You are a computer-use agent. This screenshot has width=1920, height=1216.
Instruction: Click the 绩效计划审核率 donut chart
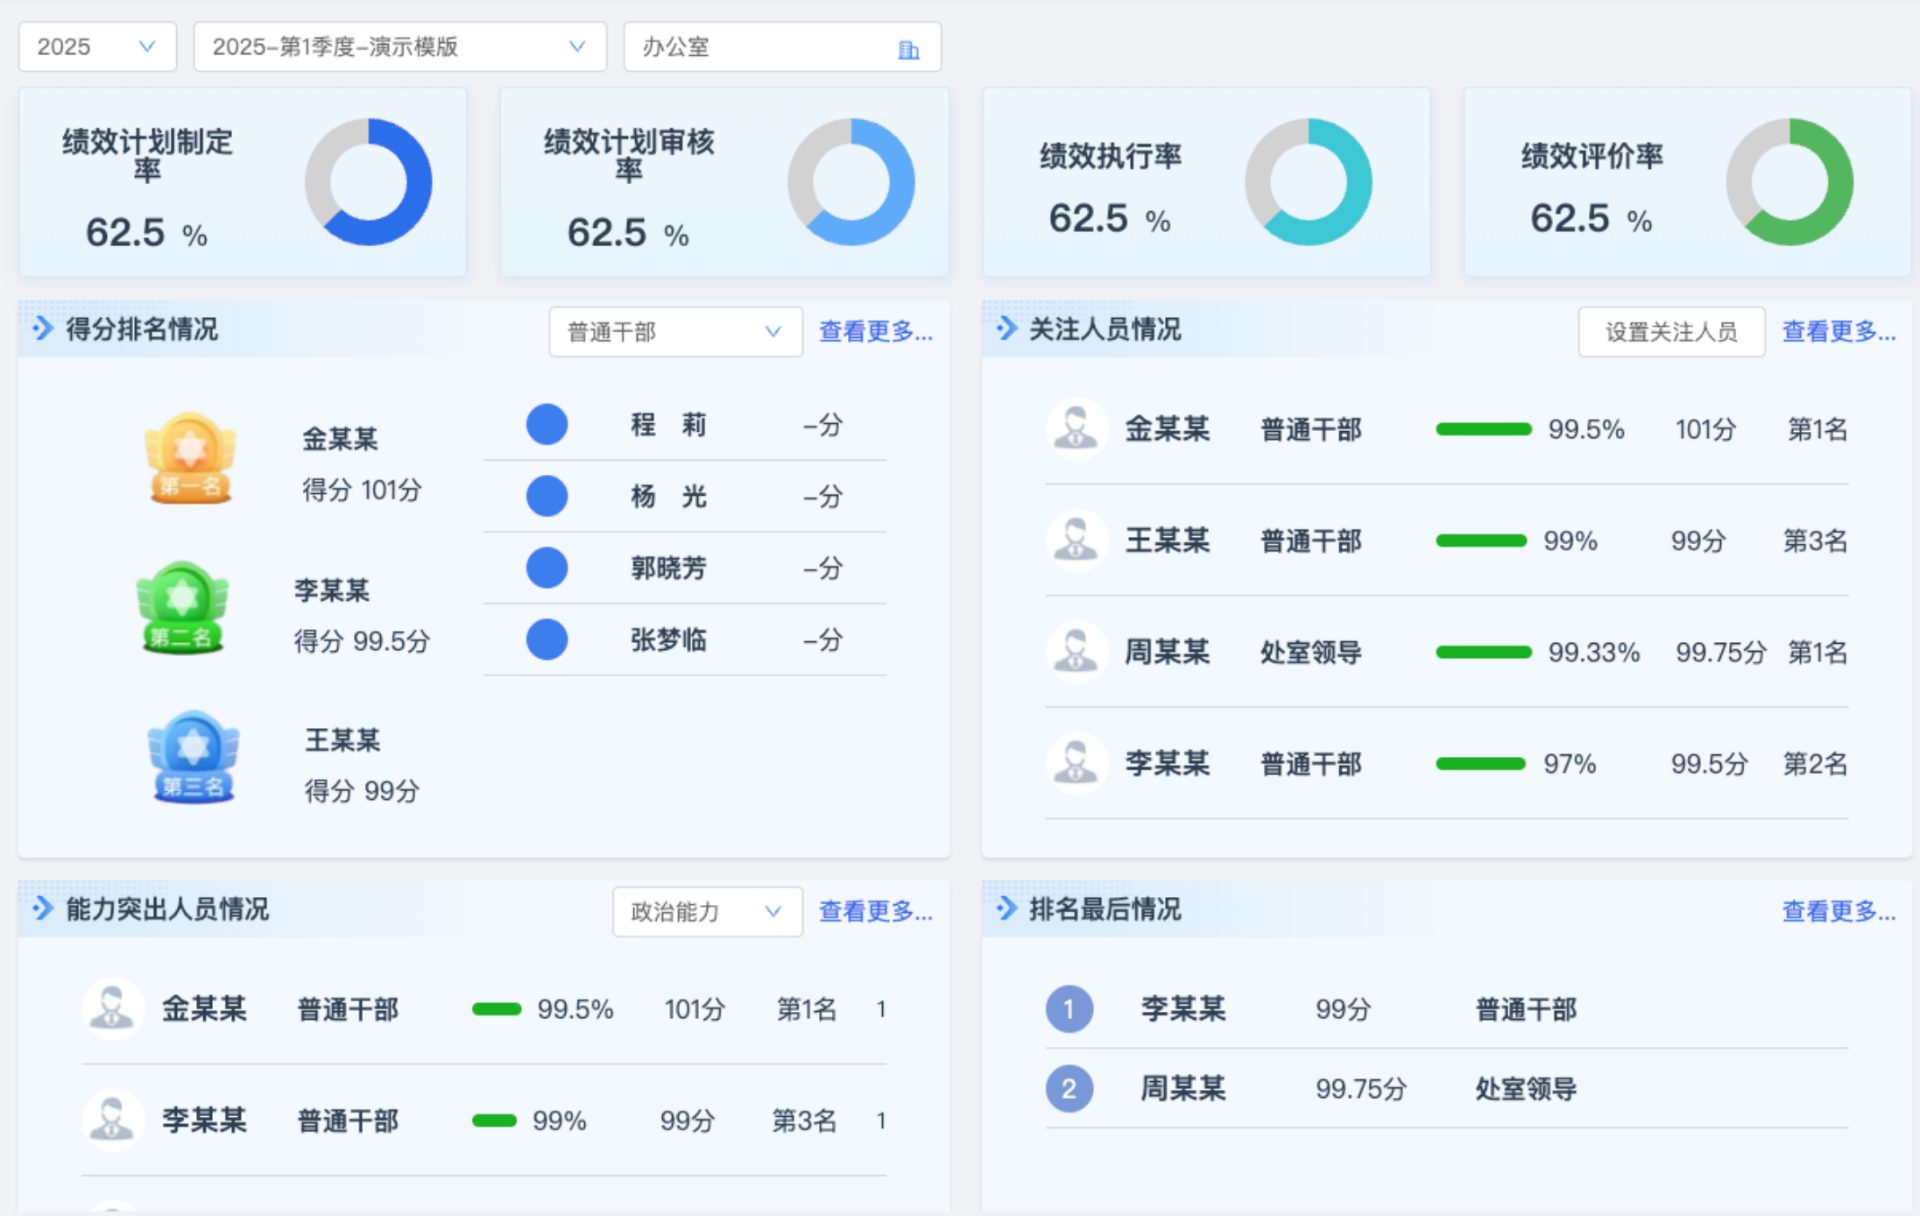(851, 182)
